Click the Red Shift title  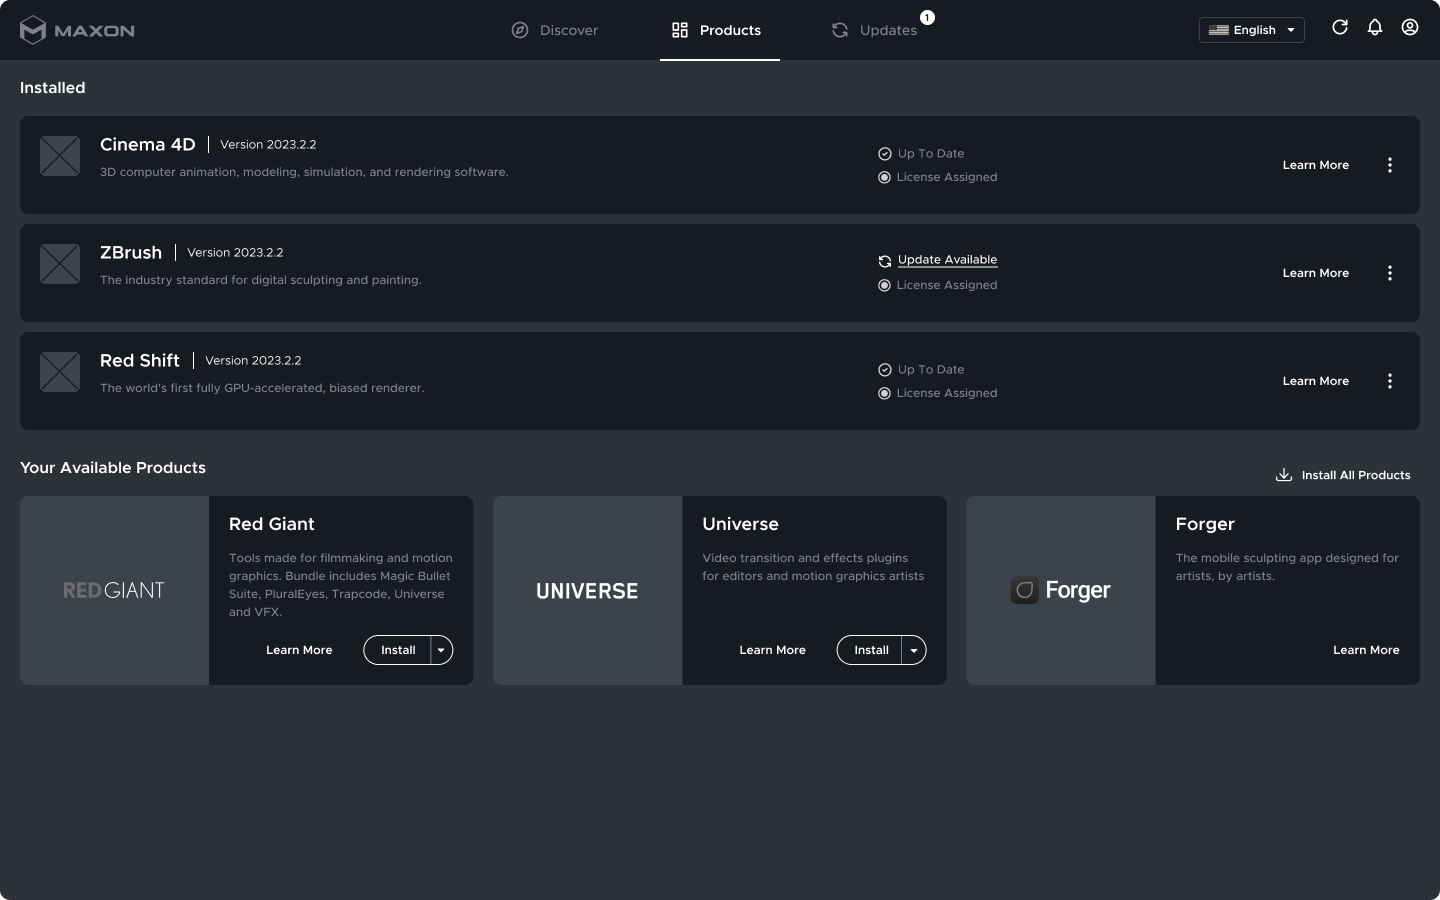pyautogui.click(x=140, y=361)
